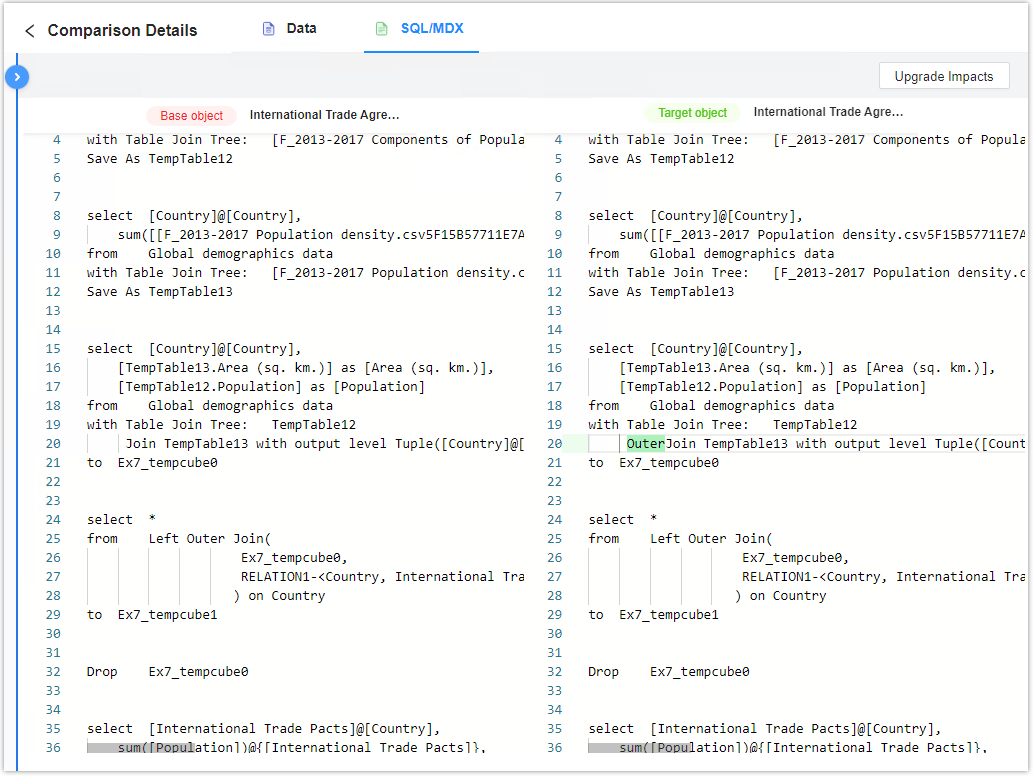Click line number 20 in the base pane
This screenshot has width=1033, height=778.
(x=53, y=444)
